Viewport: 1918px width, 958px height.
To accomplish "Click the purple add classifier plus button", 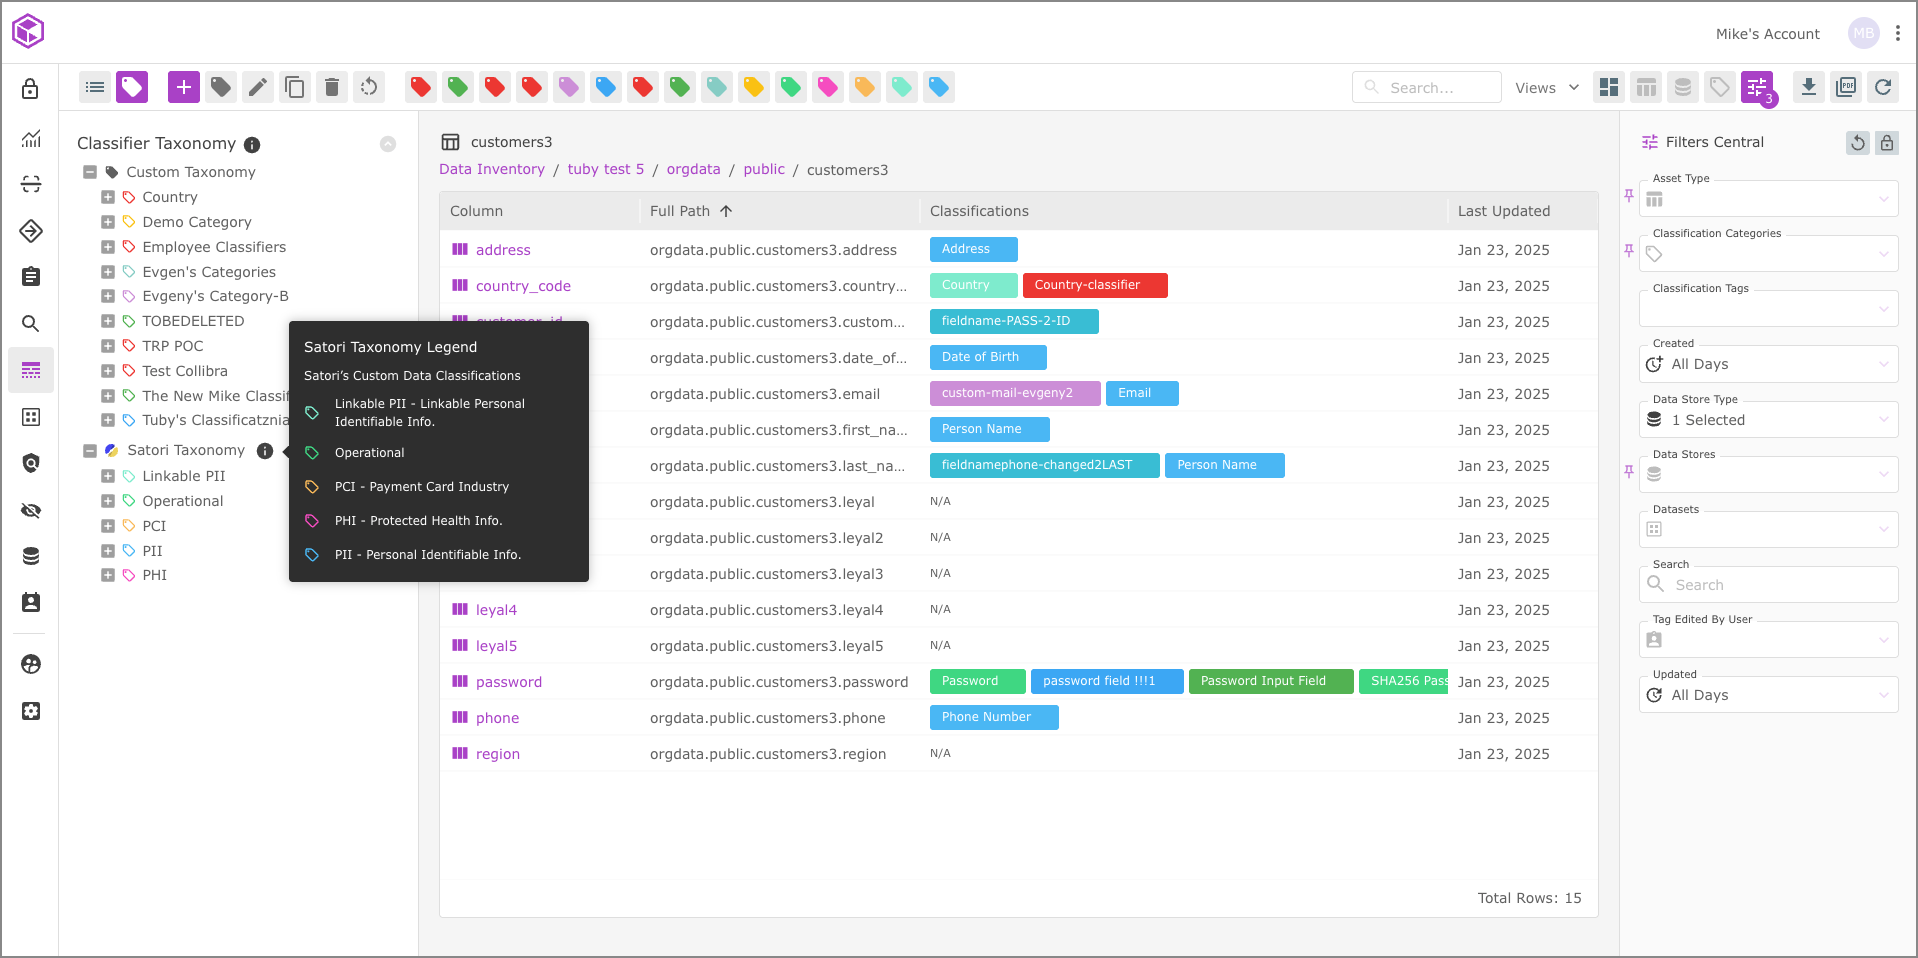I will click(183, 87).
